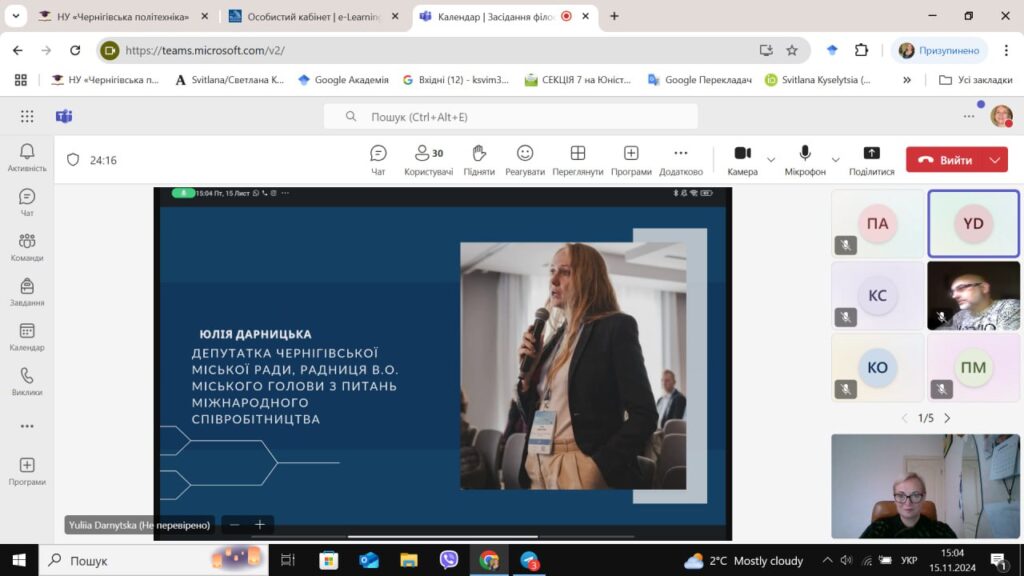This screenshot has width=1024, height=576.
Task: Toggle the camera on or off
Action: (x=742, y=159)
